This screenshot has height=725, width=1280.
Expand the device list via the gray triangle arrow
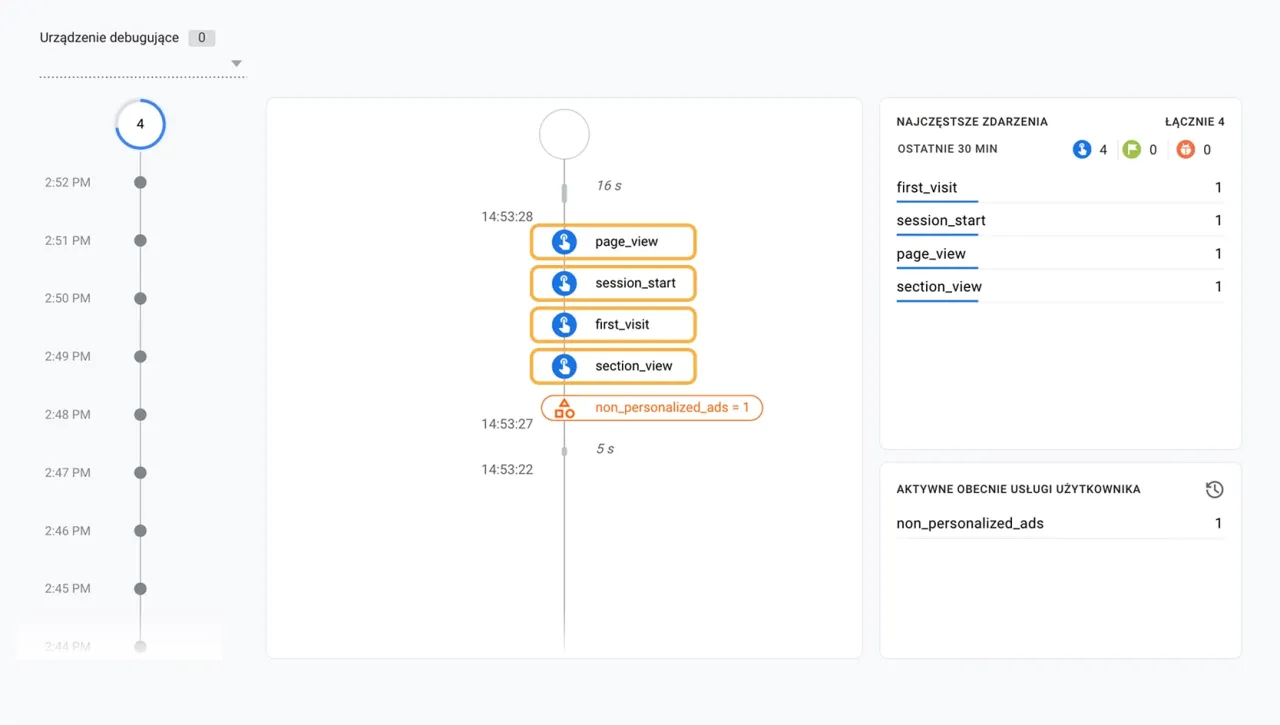tap(237, 63)
